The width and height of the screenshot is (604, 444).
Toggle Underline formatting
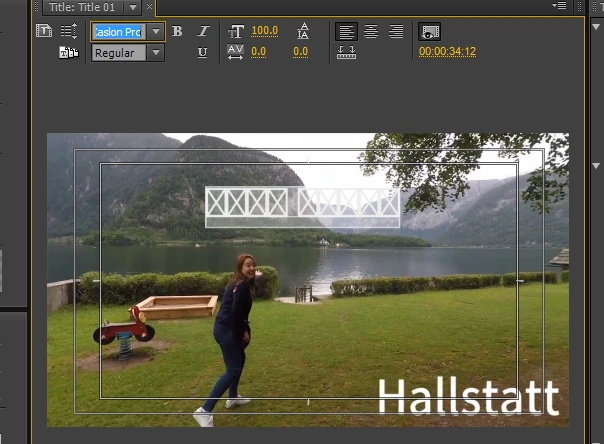tap(203, 52)
